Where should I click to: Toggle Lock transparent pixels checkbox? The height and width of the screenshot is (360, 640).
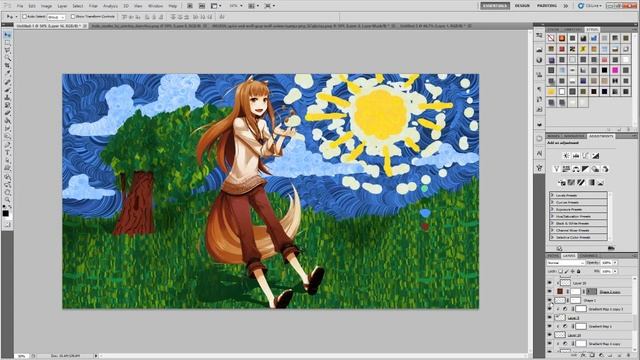[560, 271]
